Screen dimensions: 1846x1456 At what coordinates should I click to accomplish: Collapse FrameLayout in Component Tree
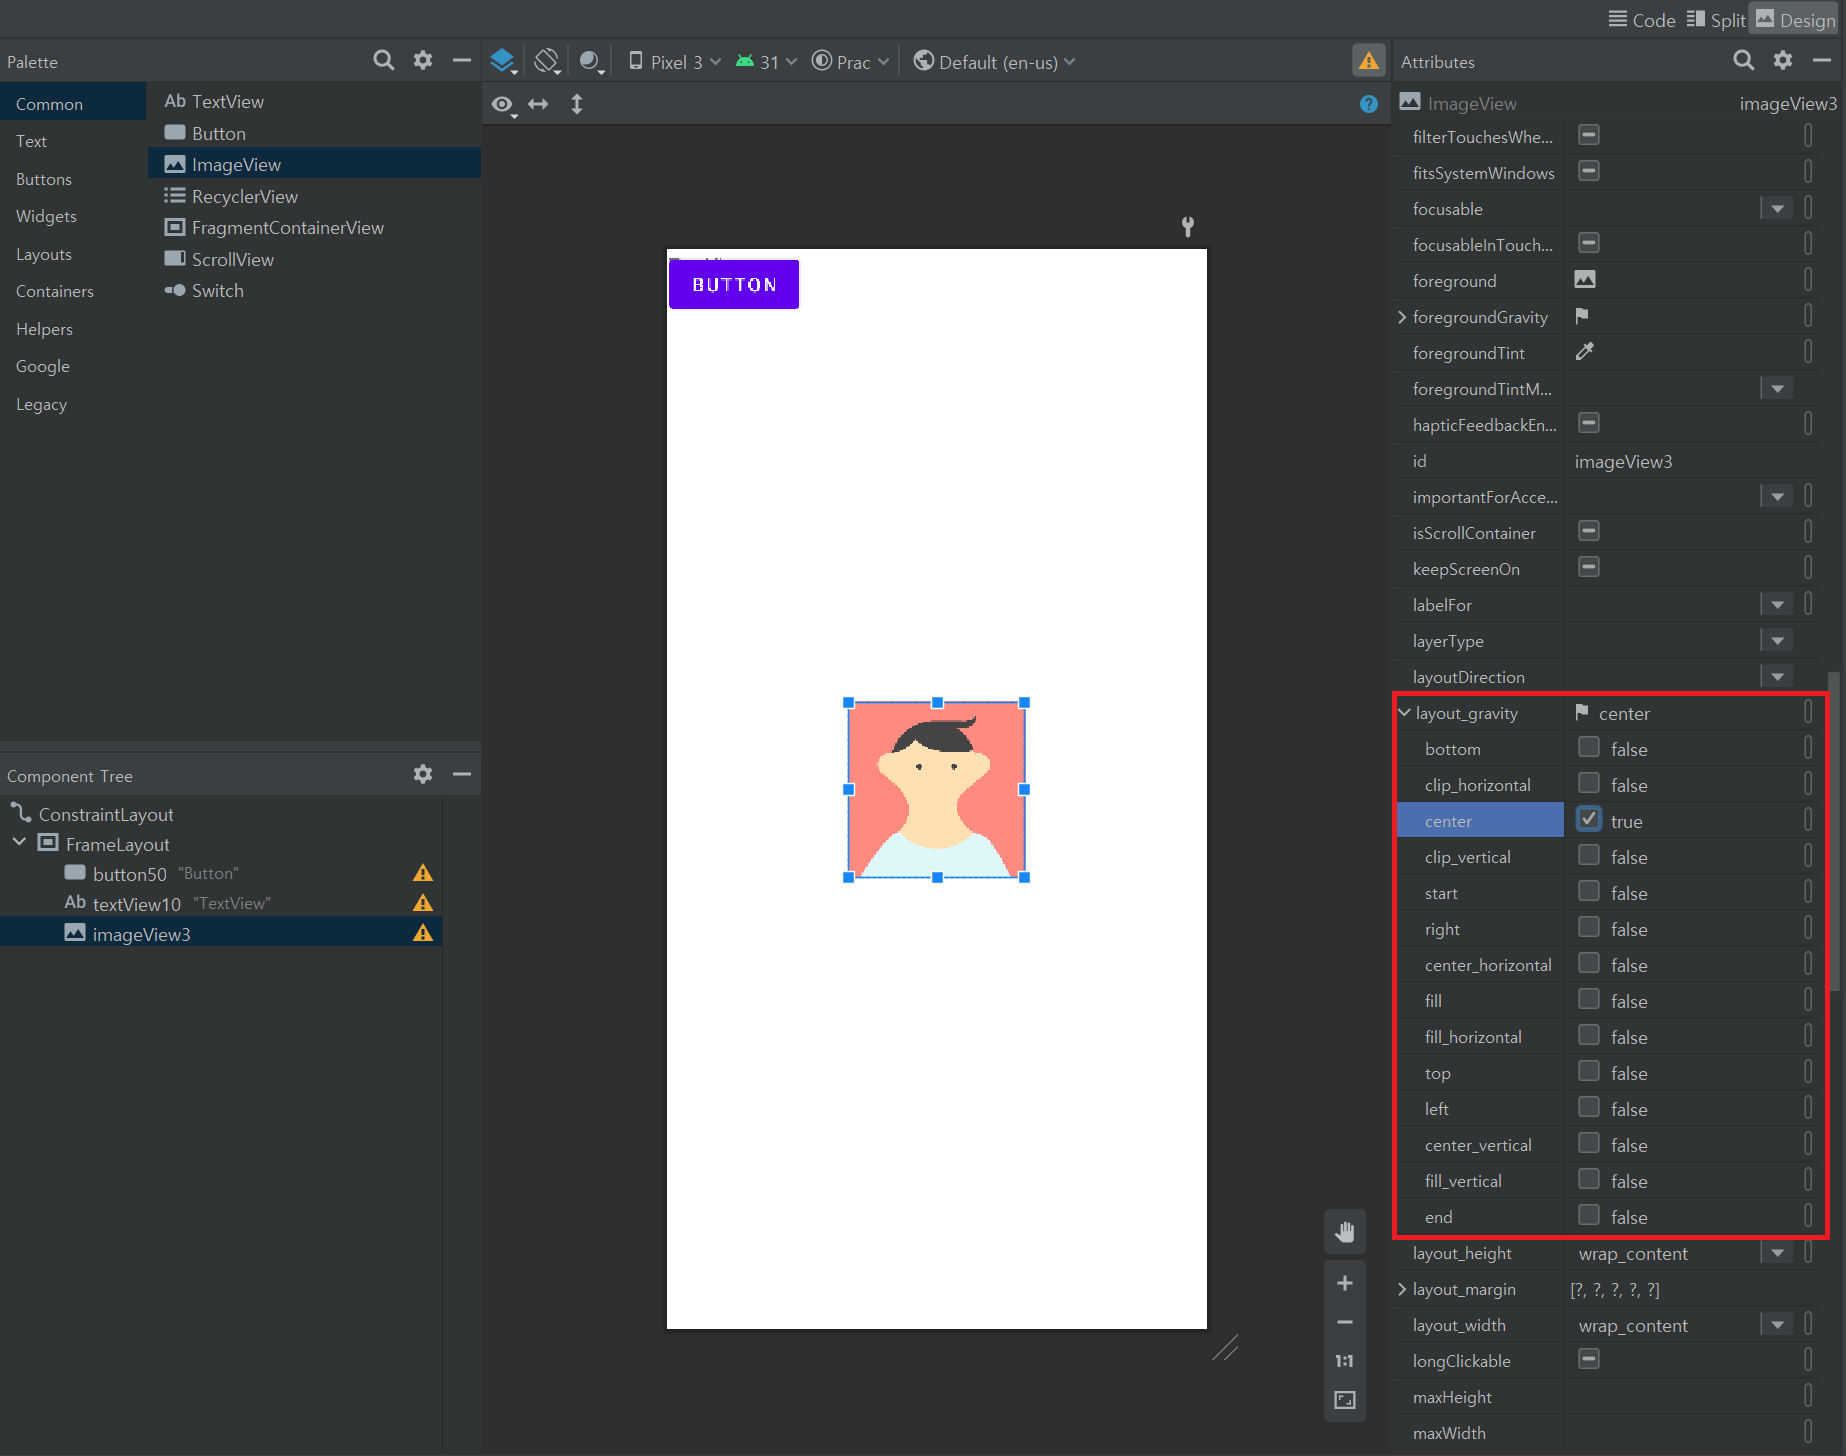click(19, 843)
